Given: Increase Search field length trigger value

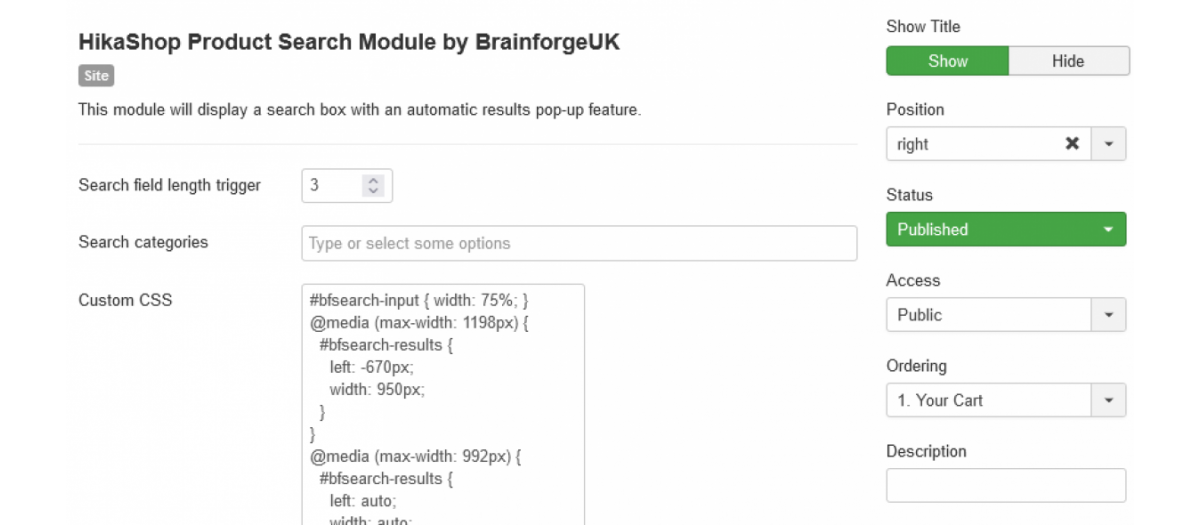Looking at the screenshot, I should pos(374,181).
